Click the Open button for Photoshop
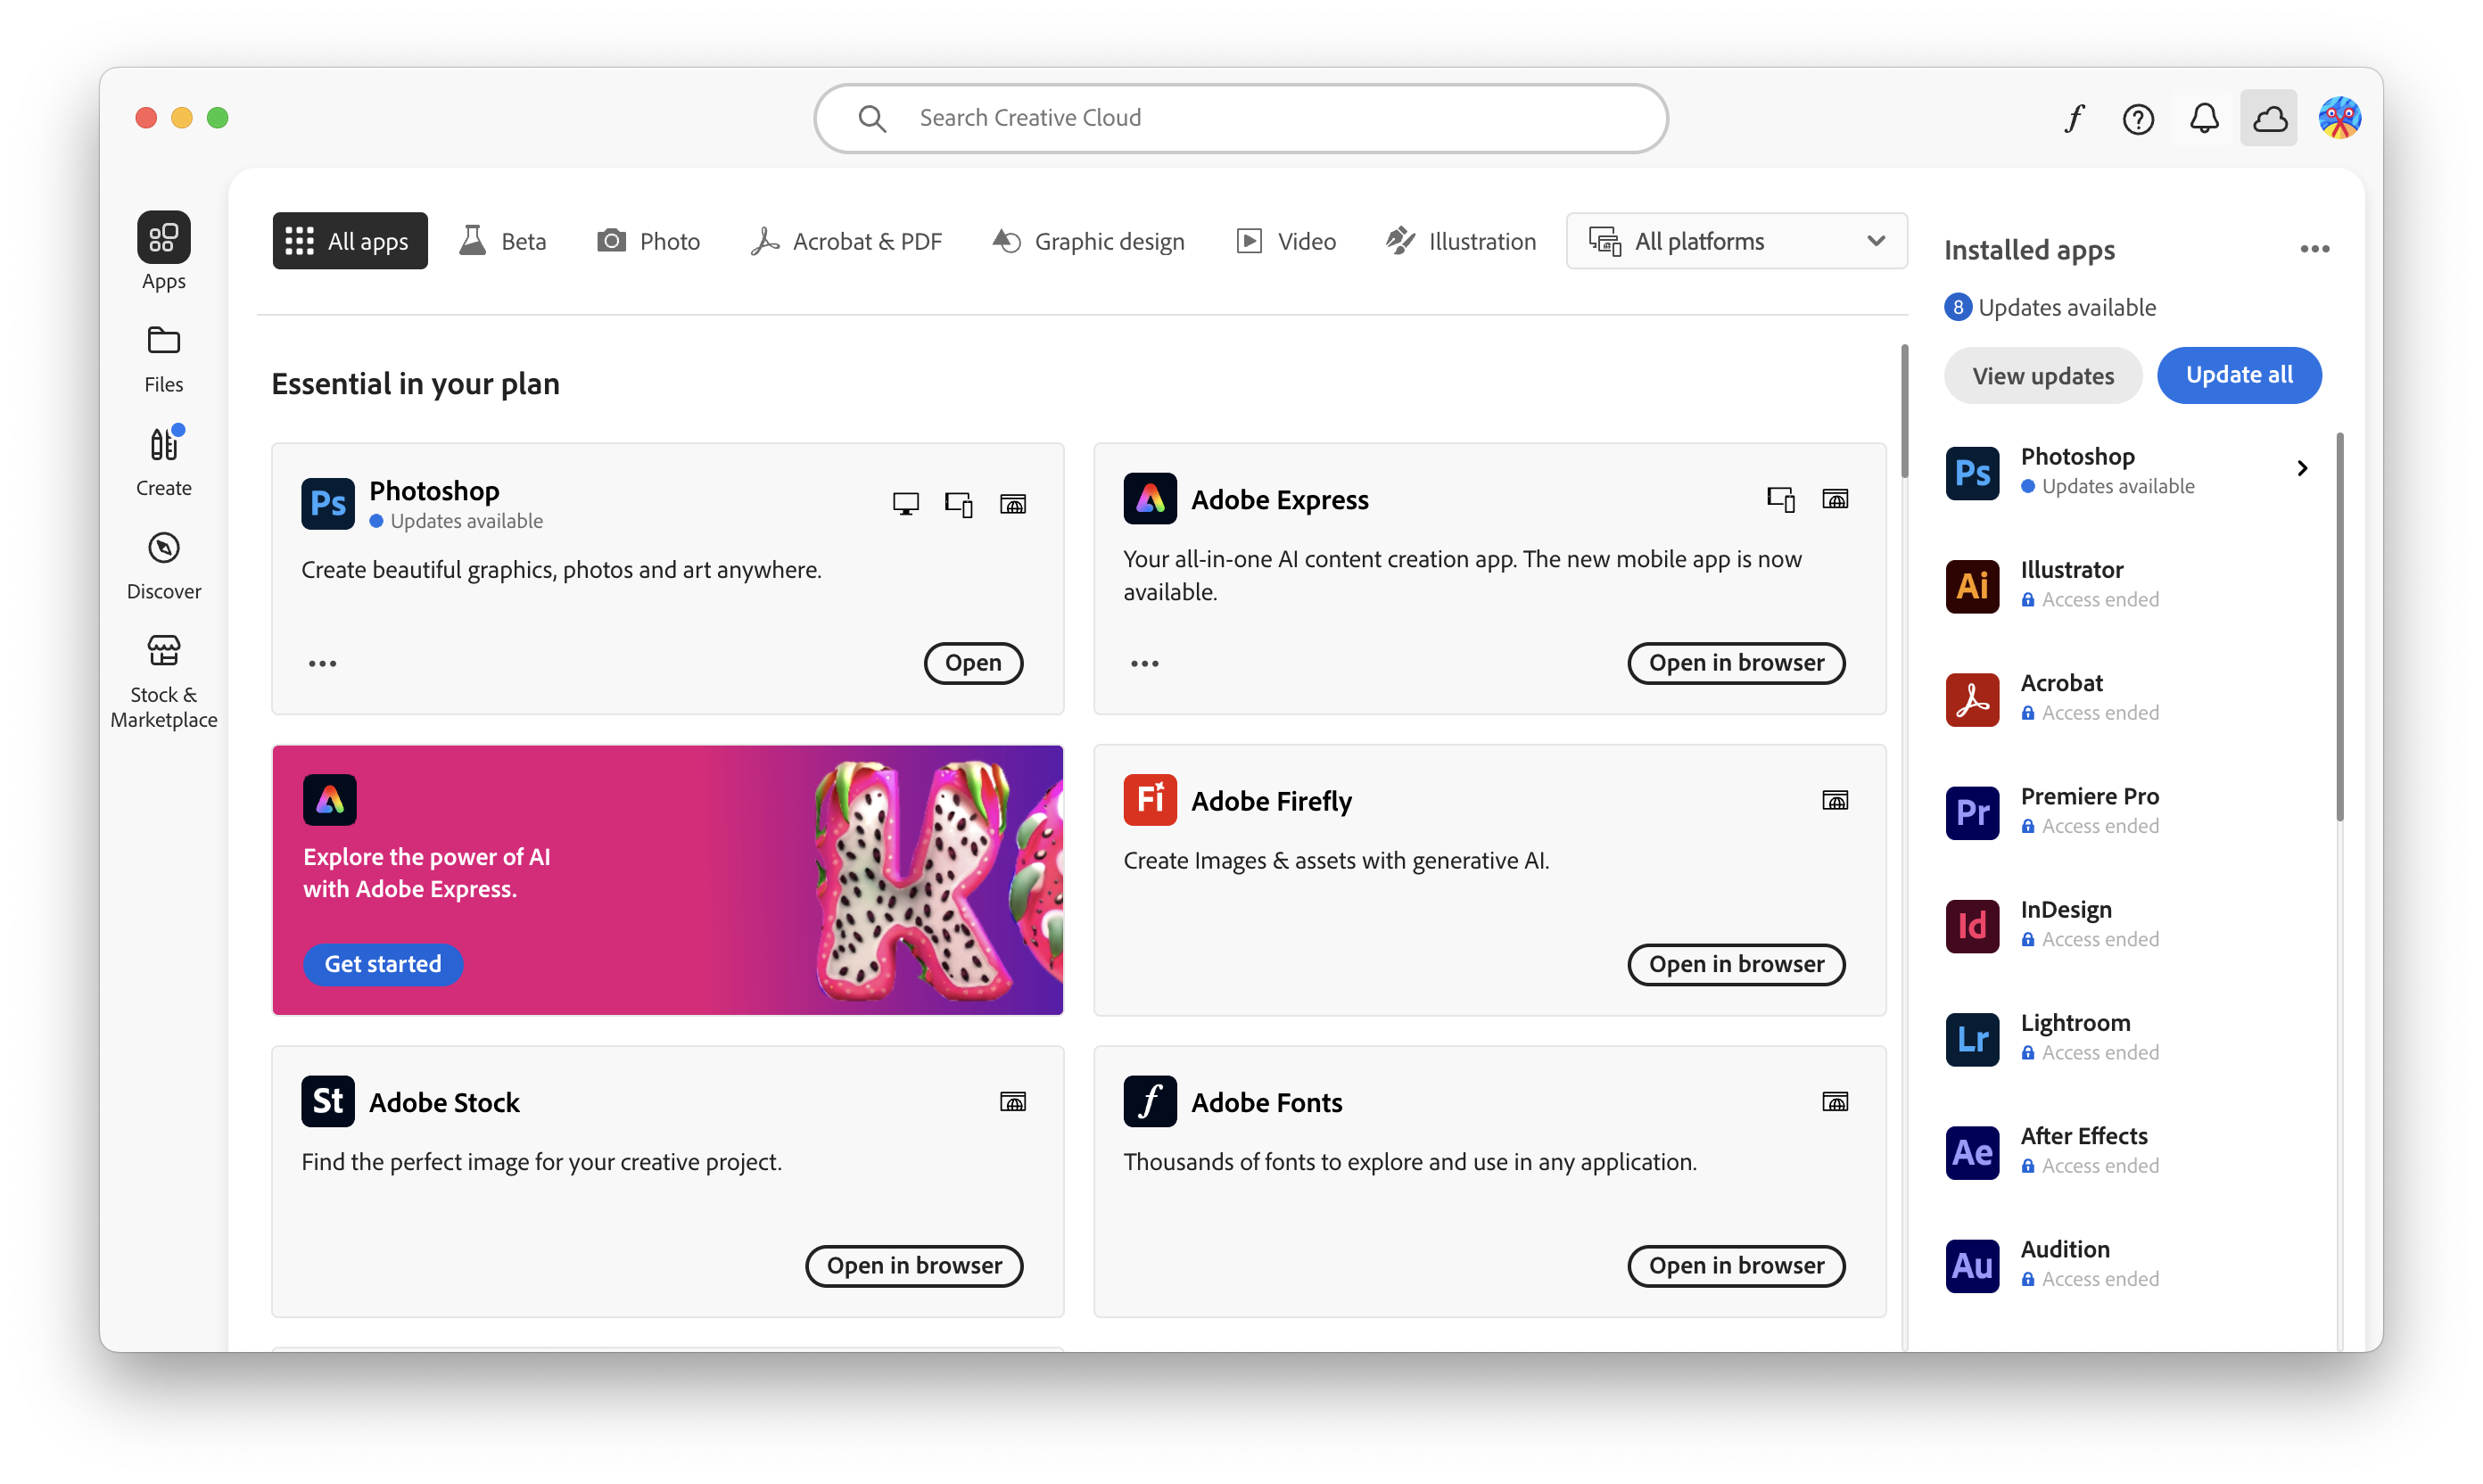This screenshot has width=2483, height=1484. tap(973, 663)
